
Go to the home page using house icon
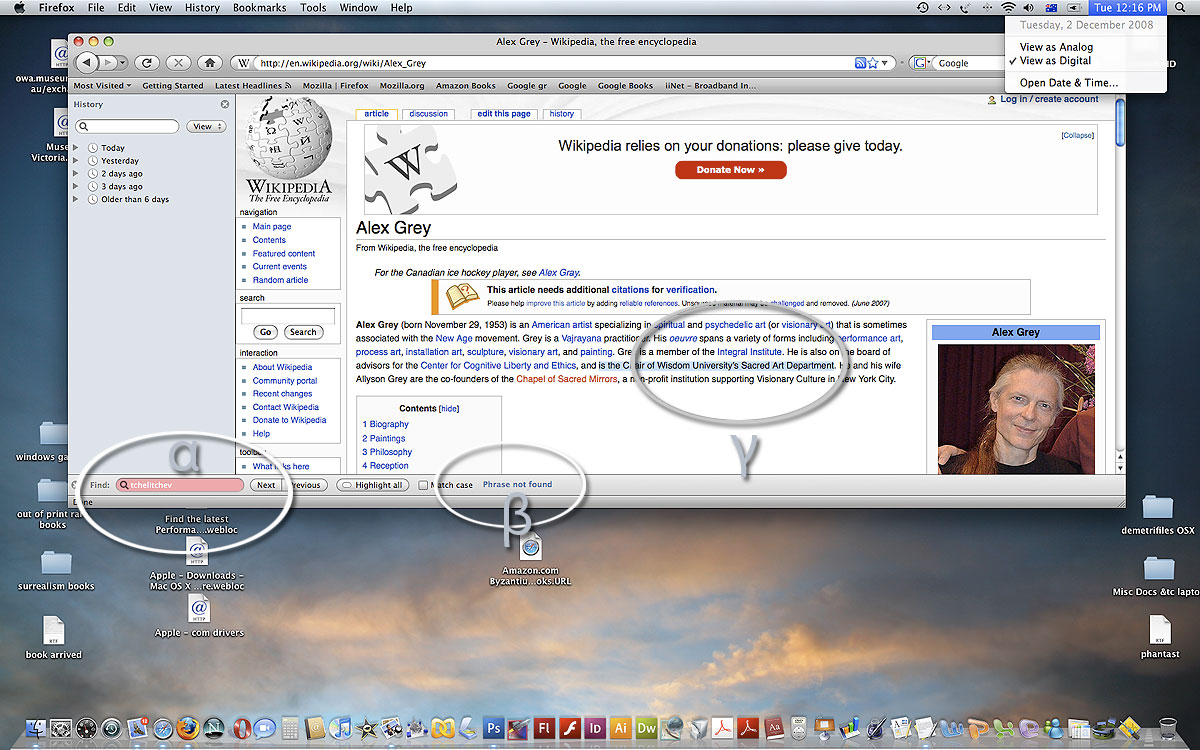pos(209,62)
